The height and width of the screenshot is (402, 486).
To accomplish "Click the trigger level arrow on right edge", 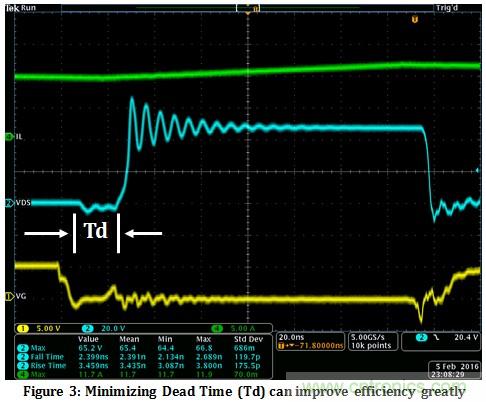I will click(477, 170).
